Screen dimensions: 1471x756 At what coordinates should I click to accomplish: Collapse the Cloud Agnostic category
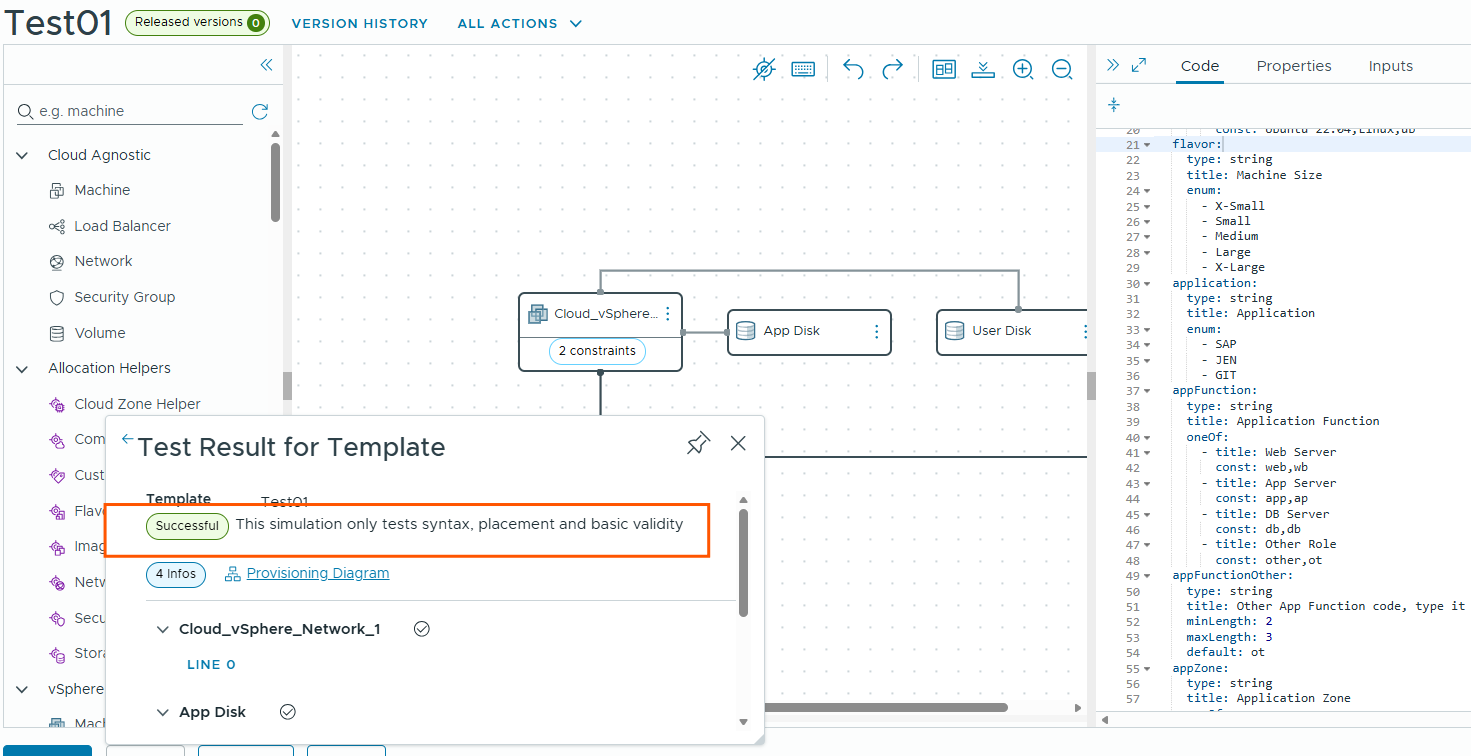(23, 155)
